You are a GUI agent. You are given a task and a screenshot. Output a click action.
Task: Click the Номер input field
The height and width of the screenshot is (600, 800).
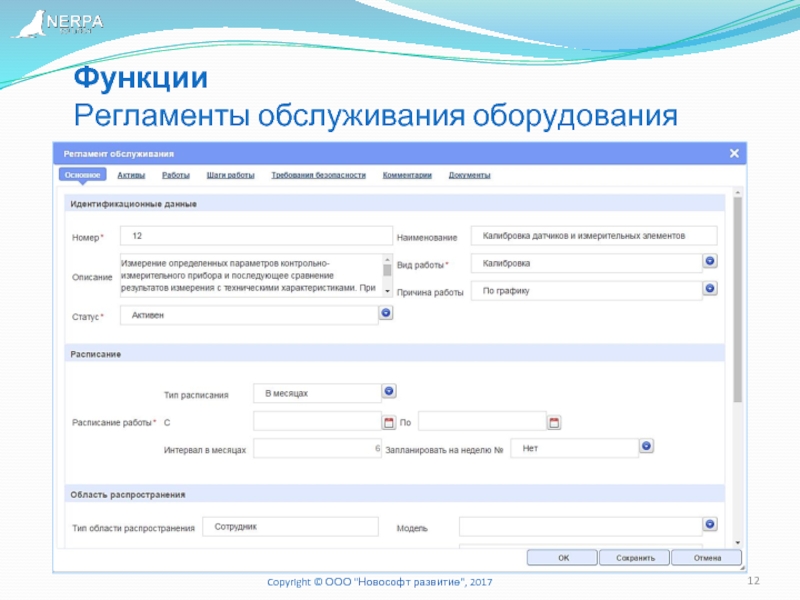(255, 235)
